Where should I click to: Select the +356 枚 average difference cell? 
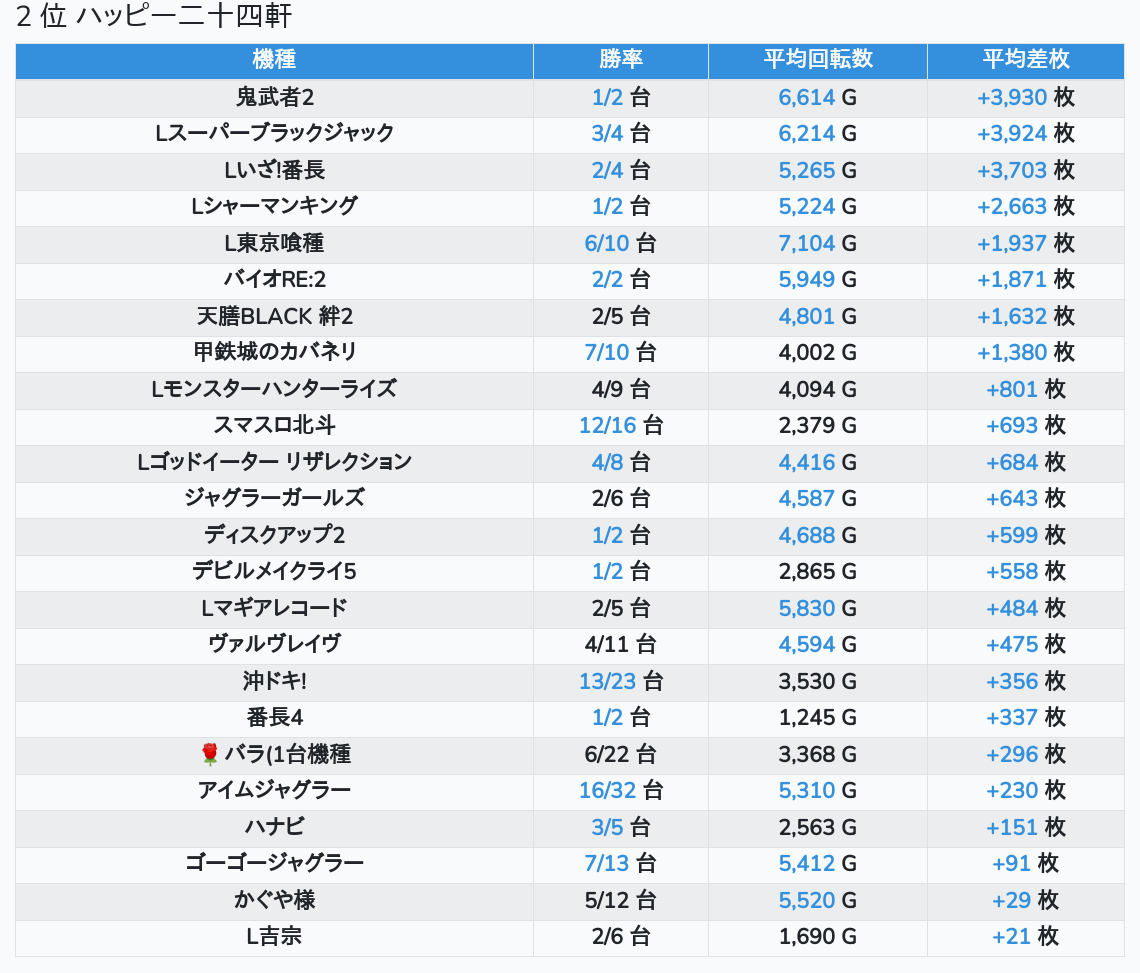[1025, 681]
